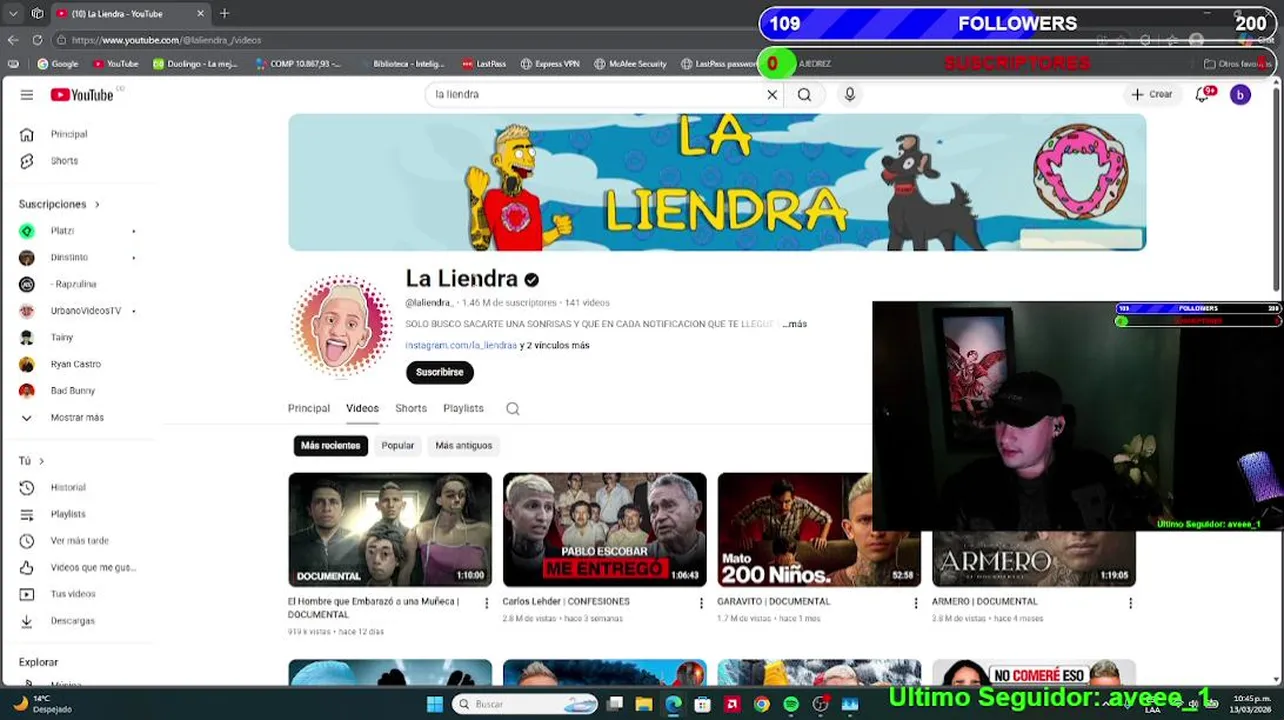
Task: Open the notifications bell
Action: (x=1203, y=95)
